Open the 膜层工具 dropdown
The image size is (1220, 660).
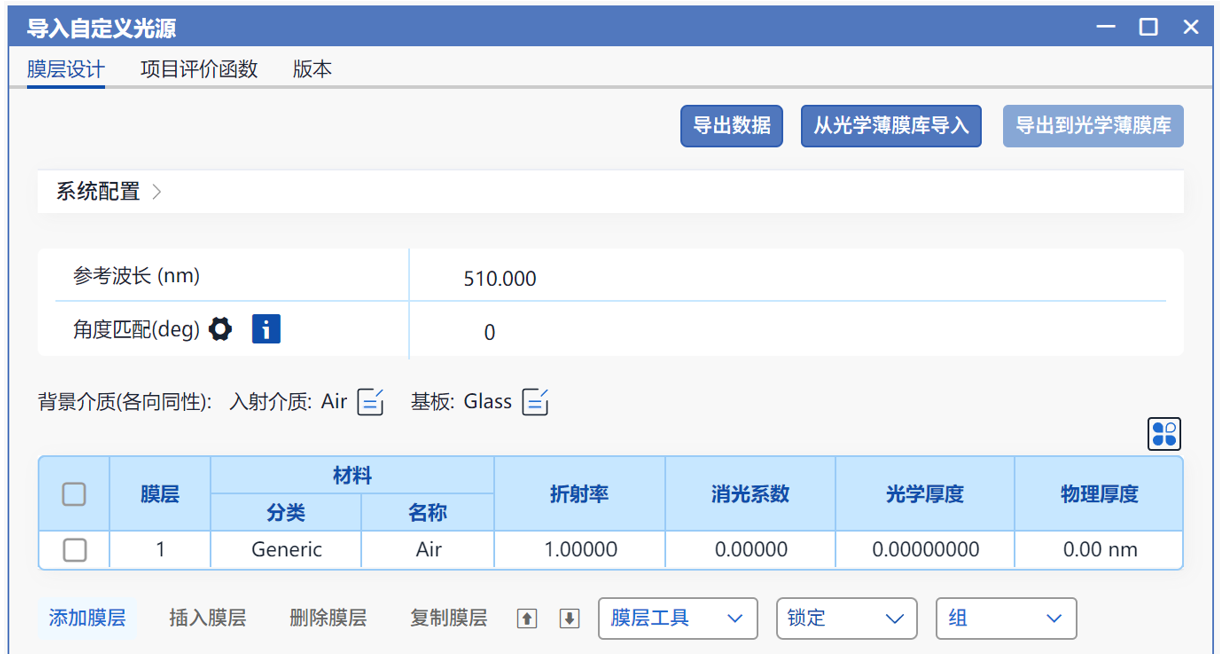677,619
